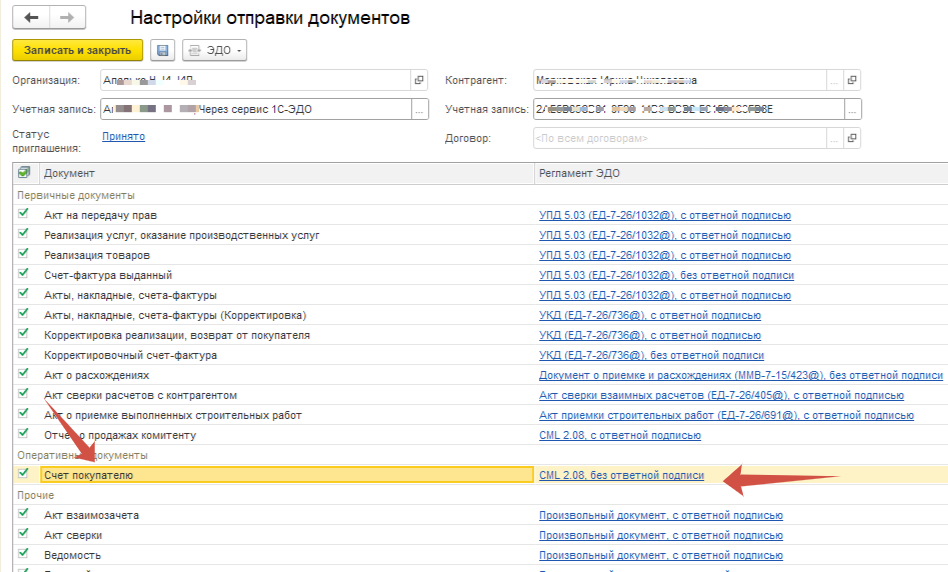Click the Записать и закрыть button
948x572 pixels.
pos(78,50)
